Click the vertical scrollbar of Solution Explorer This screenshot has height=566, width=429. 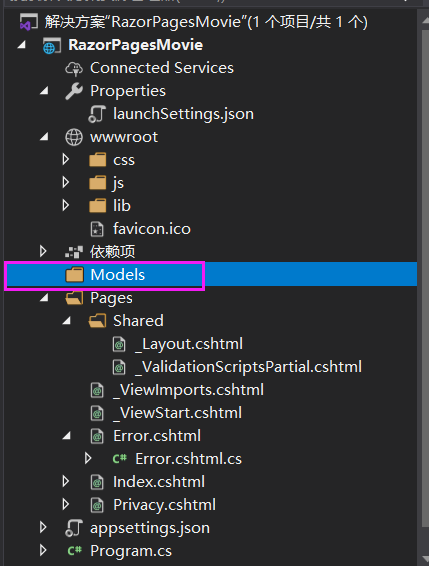[x=425, y=274]
